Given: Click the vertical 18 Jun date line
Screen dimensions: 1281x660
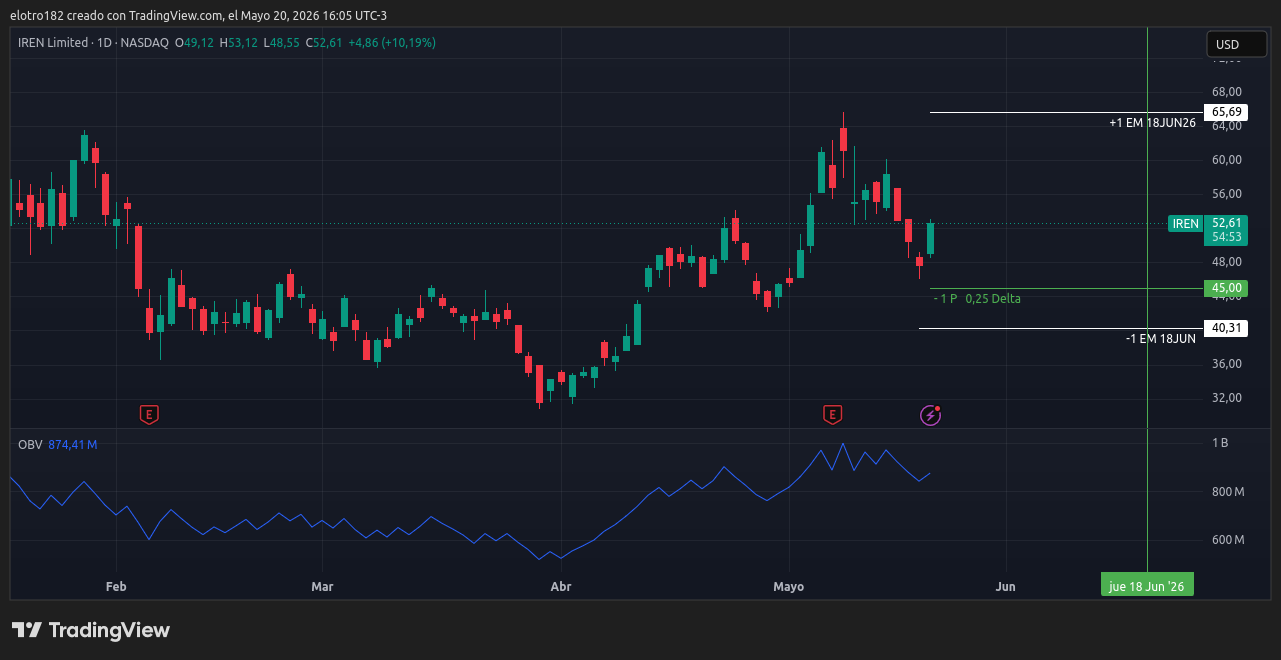Looking at the screenshot, I should (1147, 300).
